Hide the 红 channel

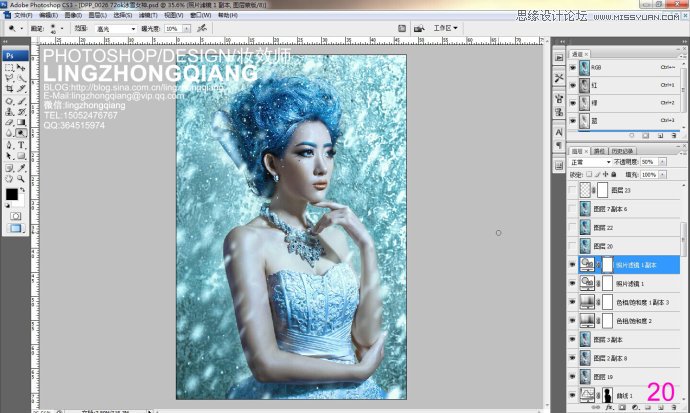(573, 85)
